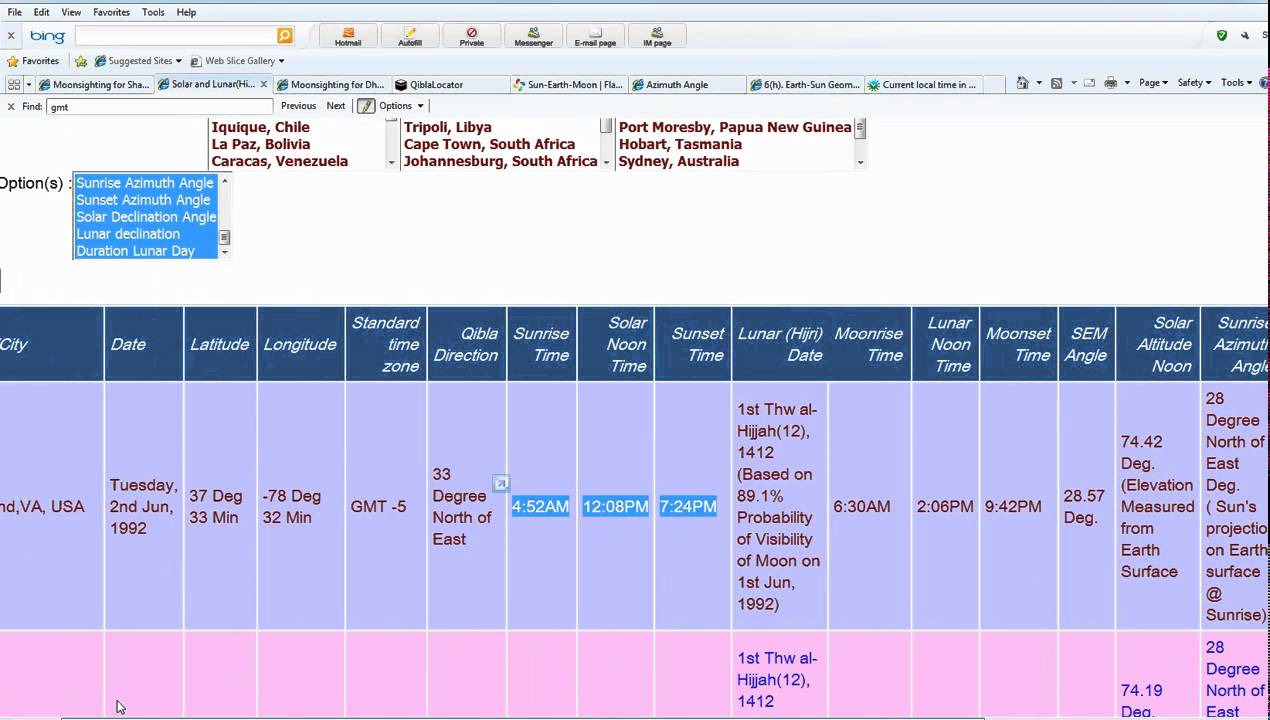Image resolution: width=1270 pixels, height=720 pixels.
Task: Close the Find bar
Action: (11, 106)
